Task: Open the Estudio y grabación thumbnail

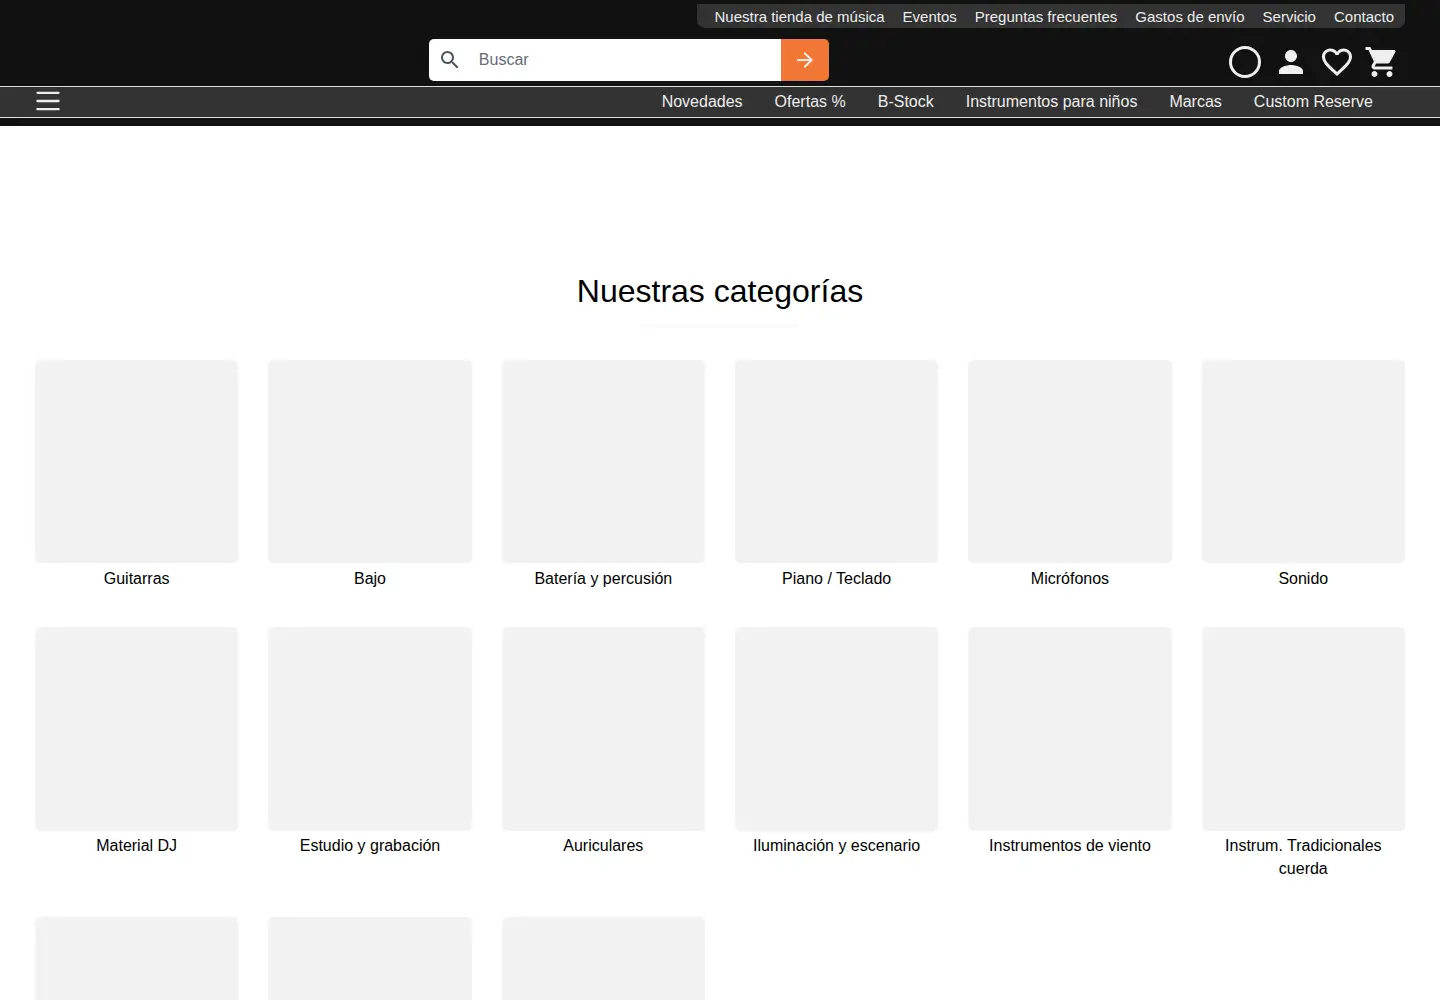Action: [370, 728]
